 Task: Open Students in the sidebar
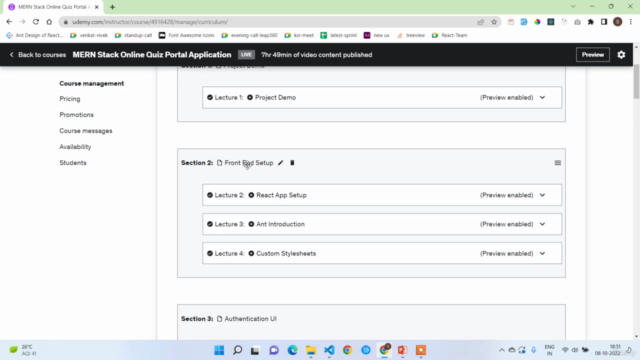[73, 162]
